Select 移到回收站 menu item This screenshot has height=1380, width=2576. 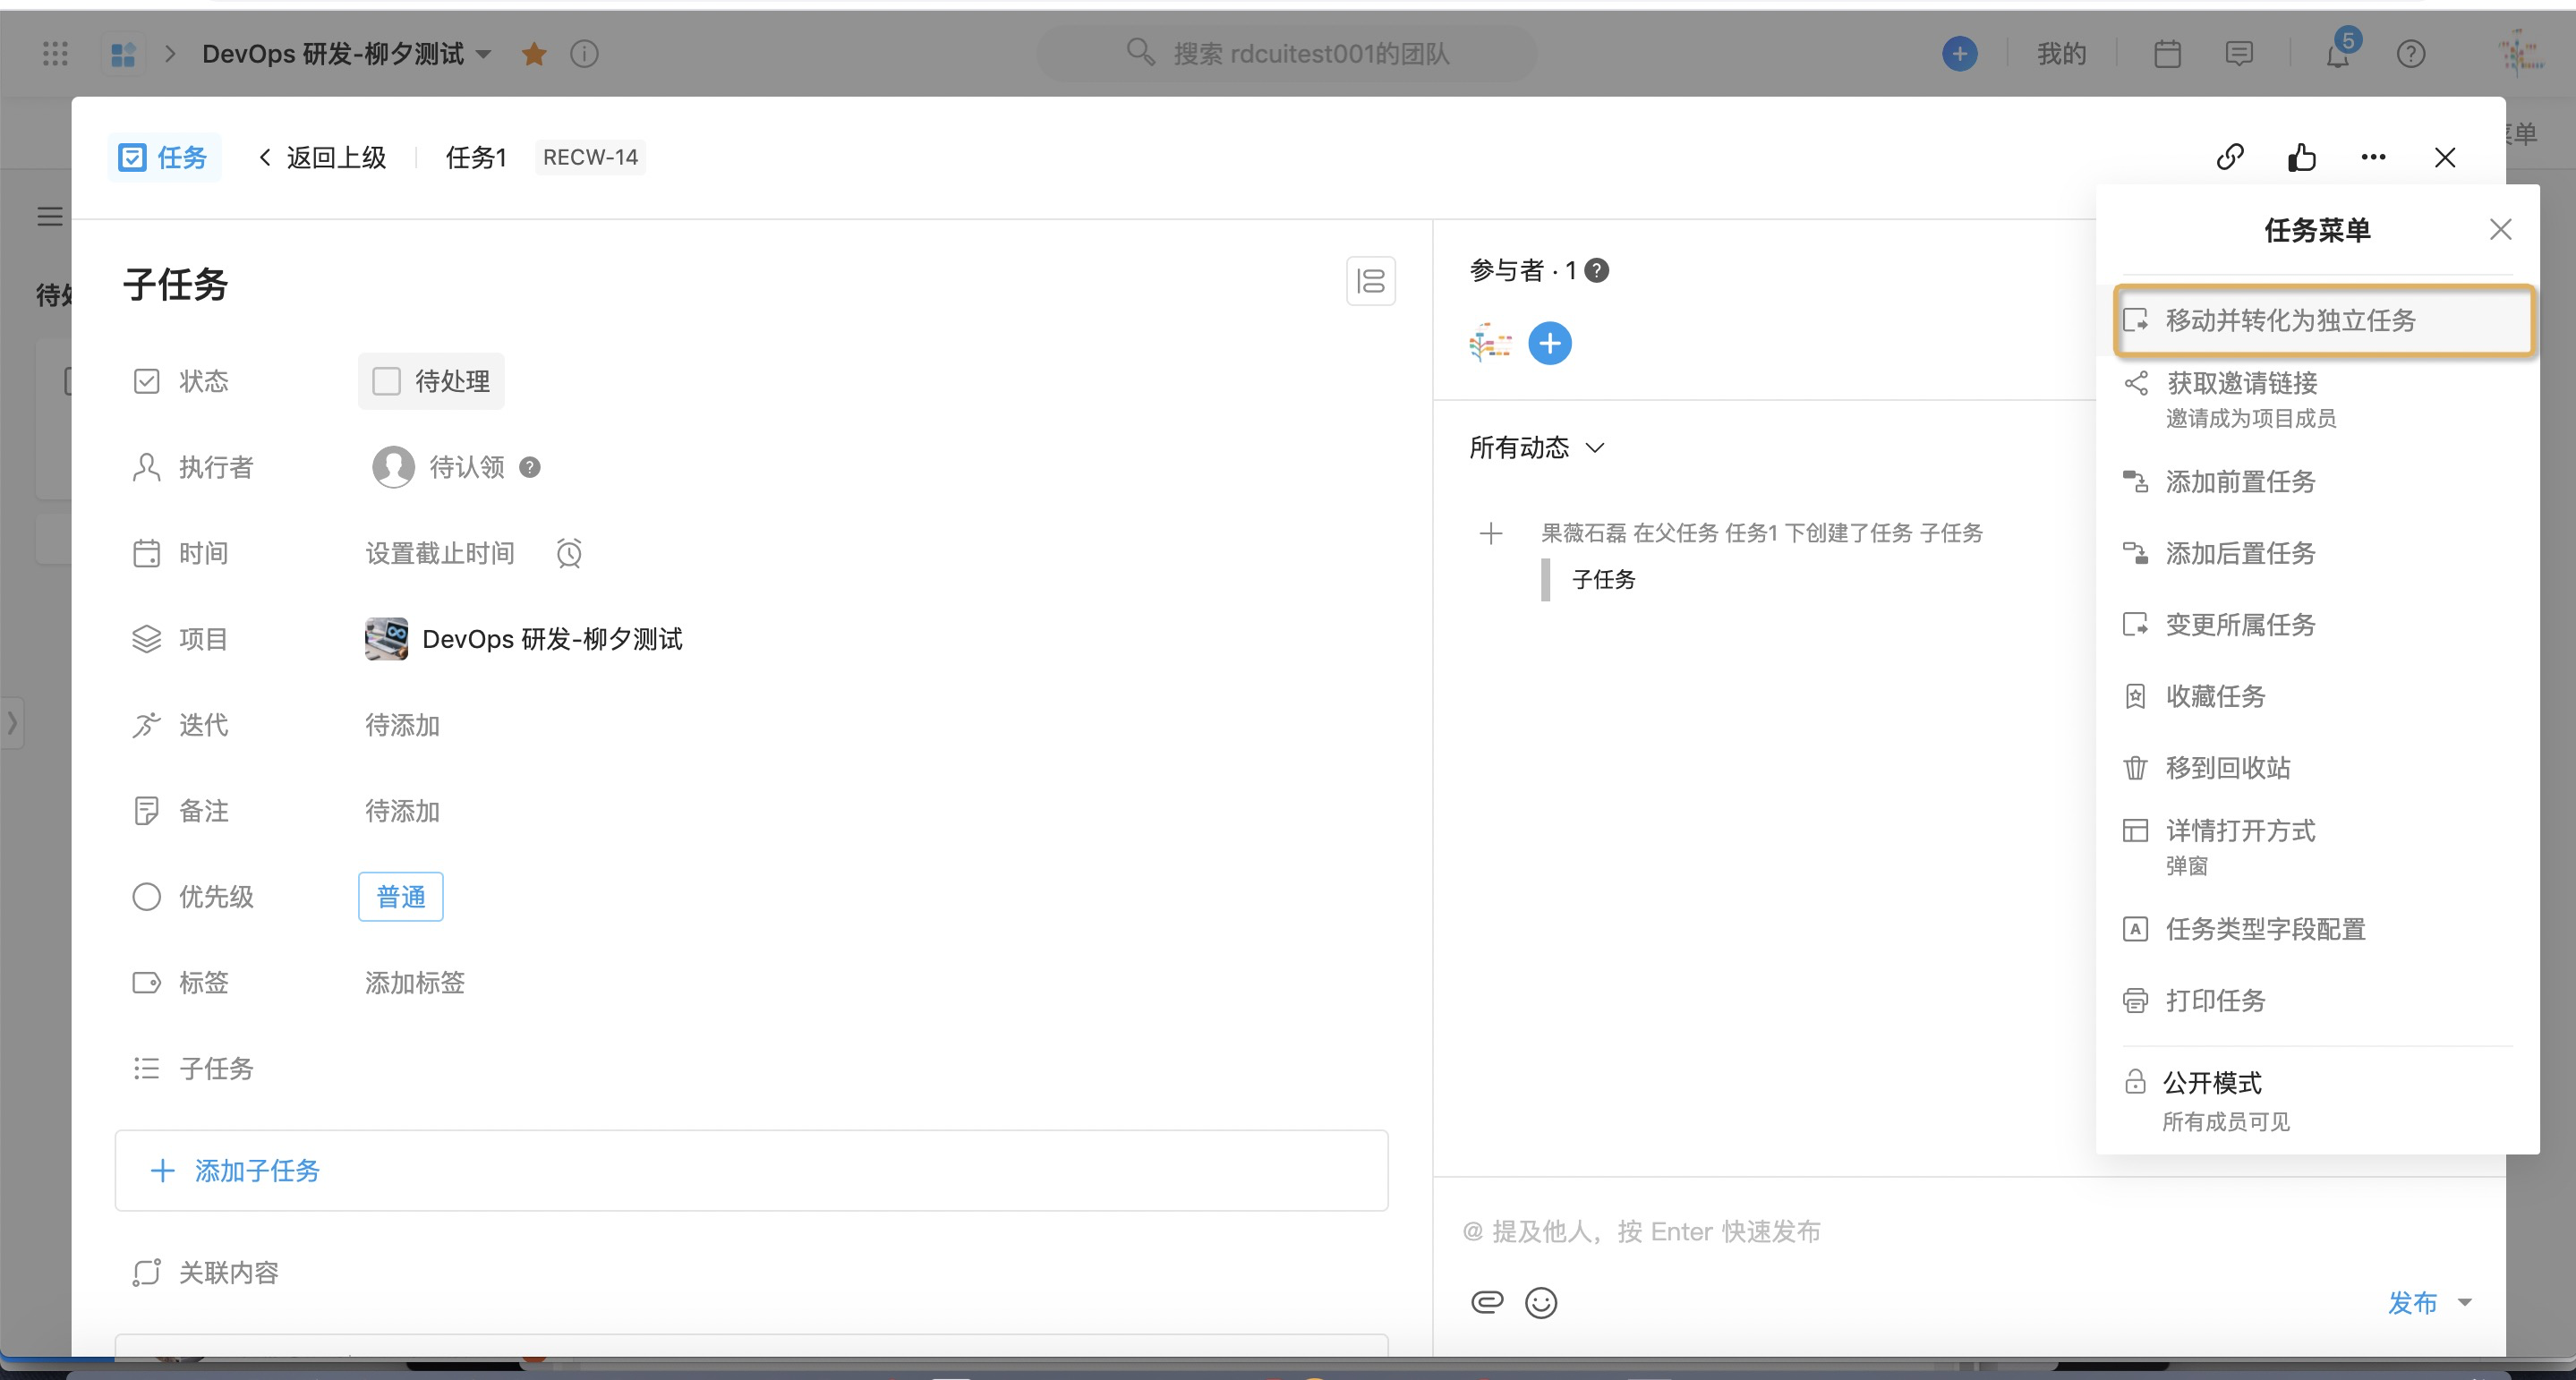click(2317, 768)
